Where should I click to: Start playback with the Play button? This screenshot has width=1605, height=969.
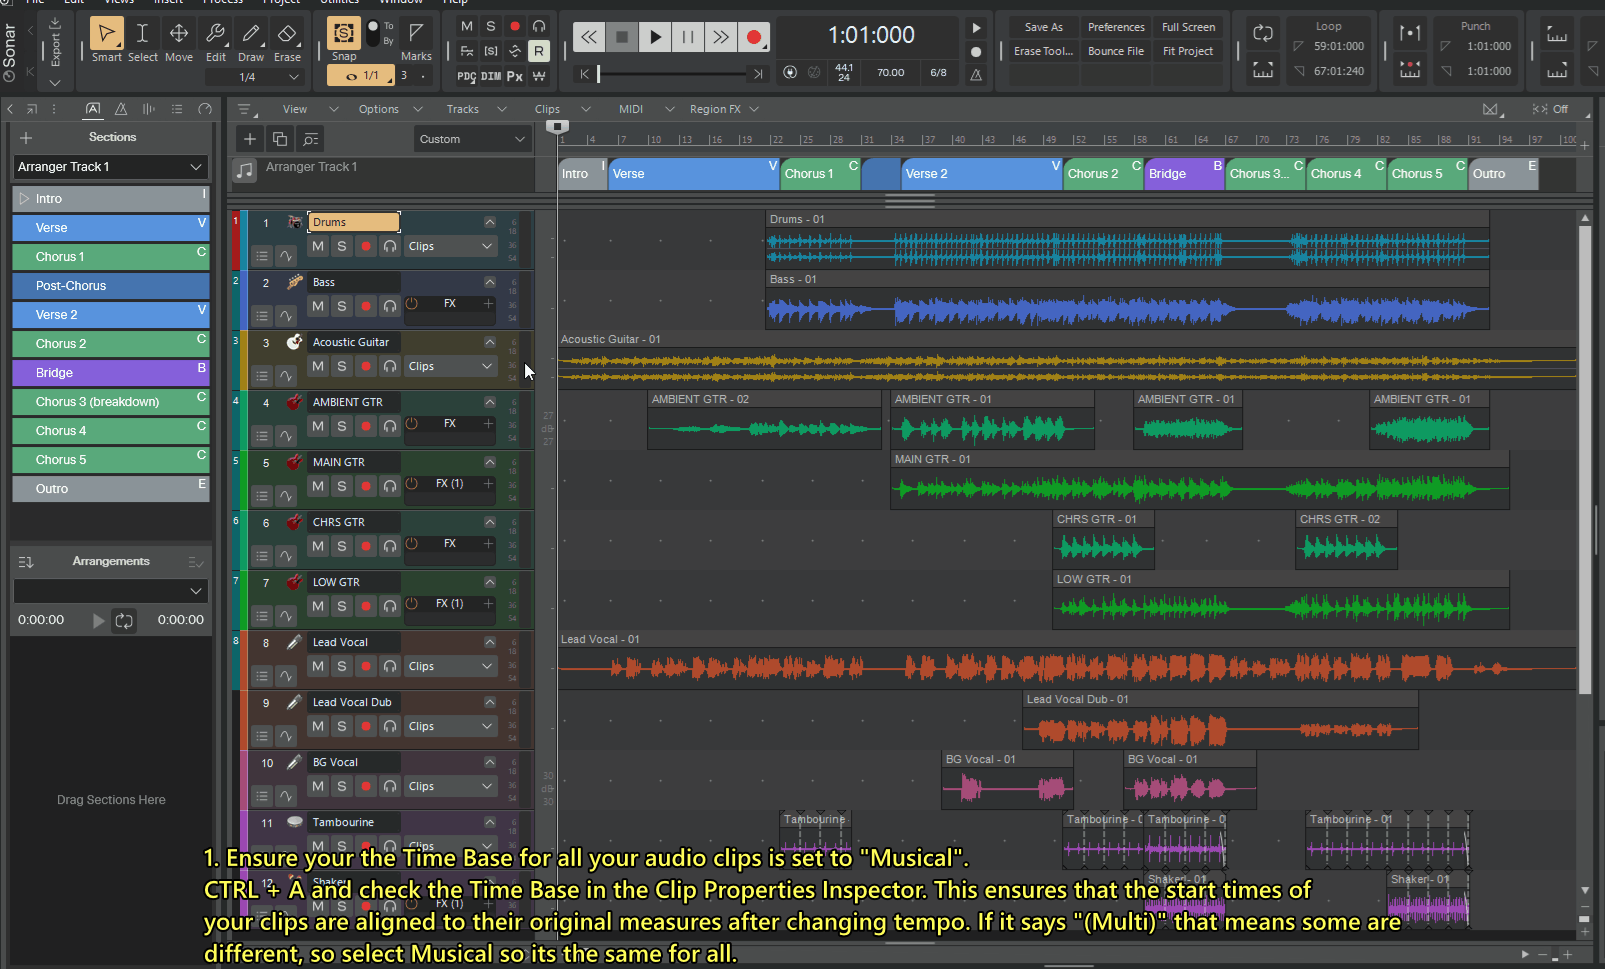655,37
